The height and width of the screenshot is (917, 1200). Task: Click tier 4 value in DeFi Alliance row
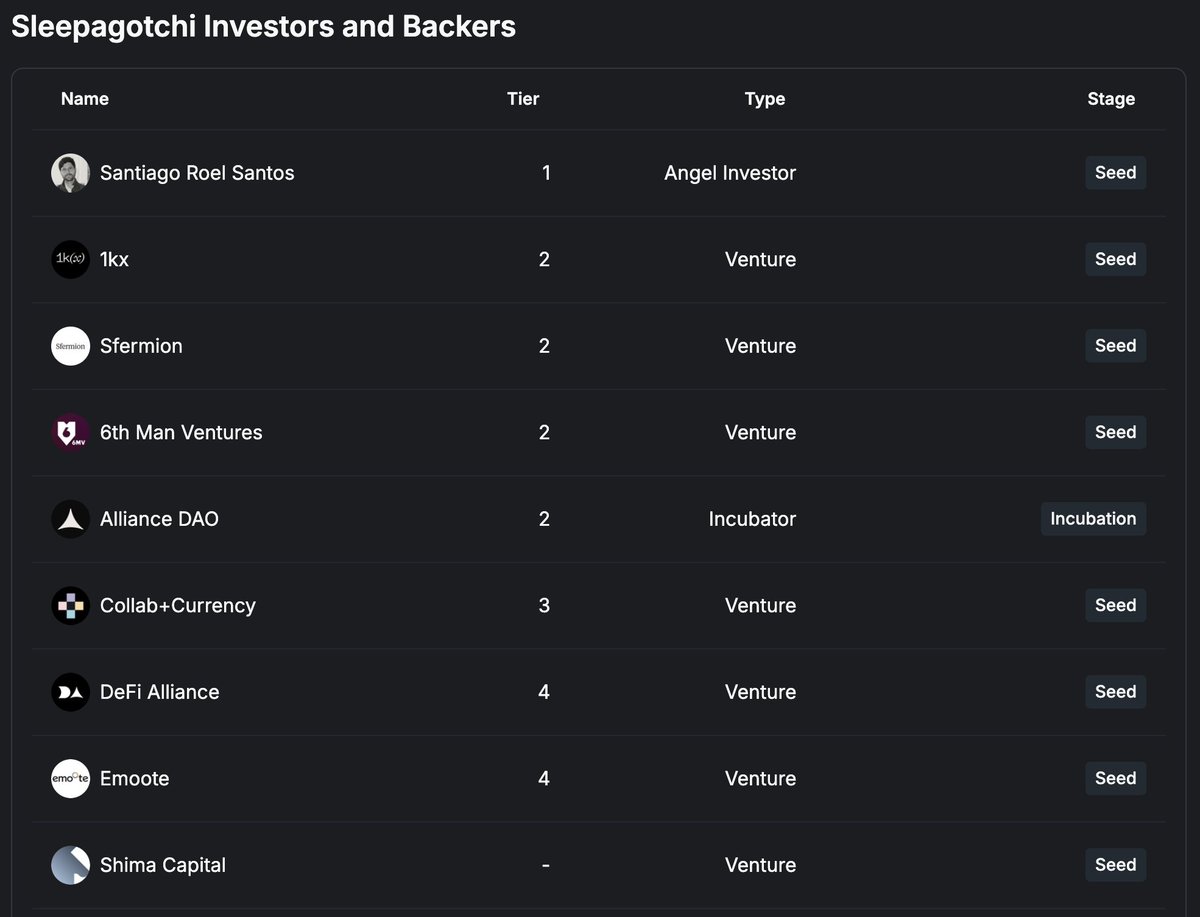[545, 692]
